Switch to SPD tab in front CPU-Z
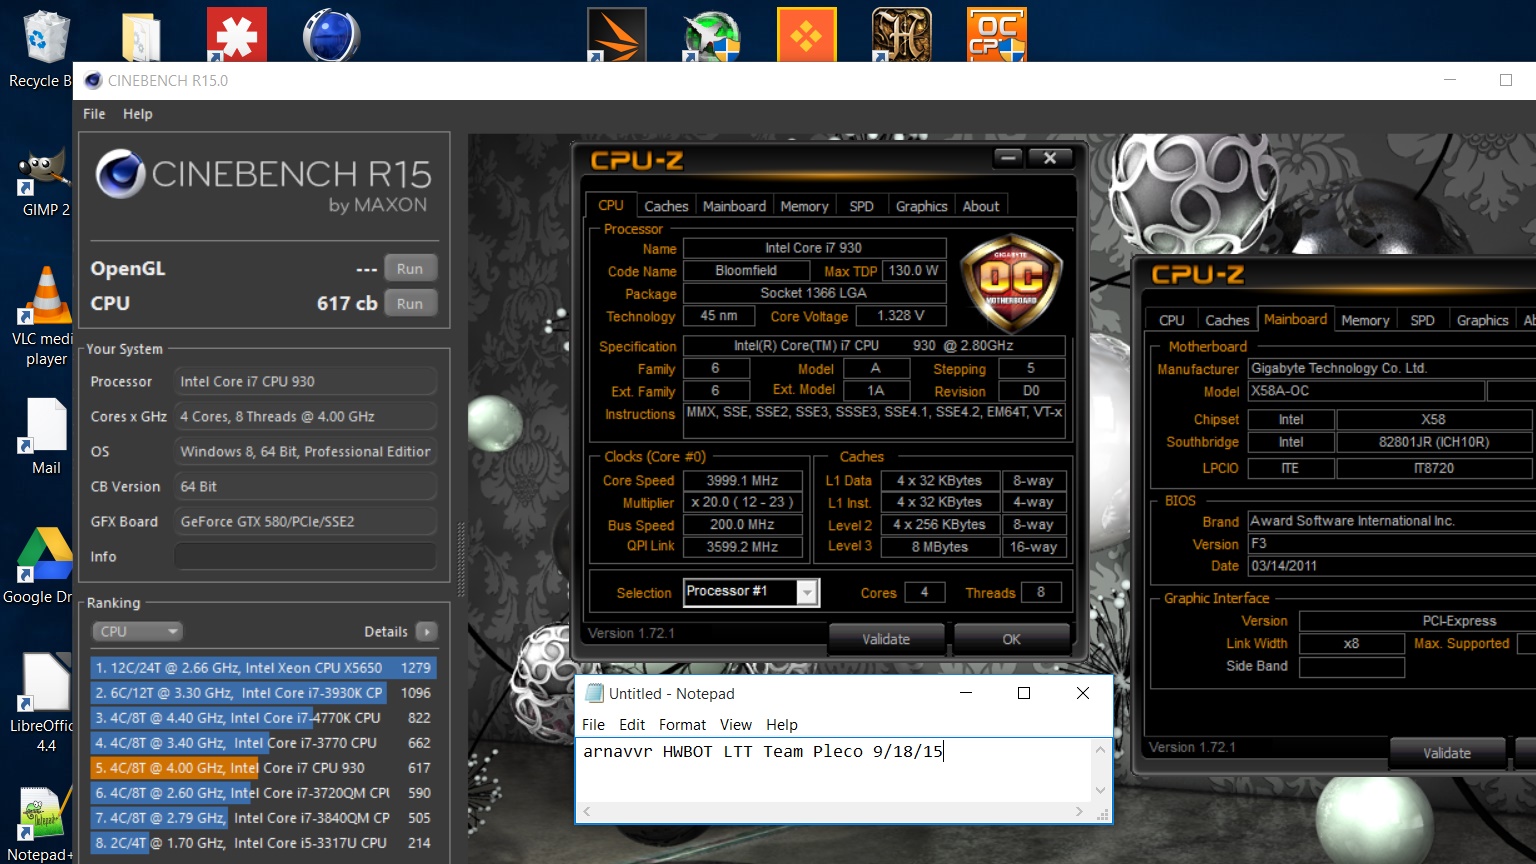The width and height of the screenshot is (1536, 864). pos(861,206)
